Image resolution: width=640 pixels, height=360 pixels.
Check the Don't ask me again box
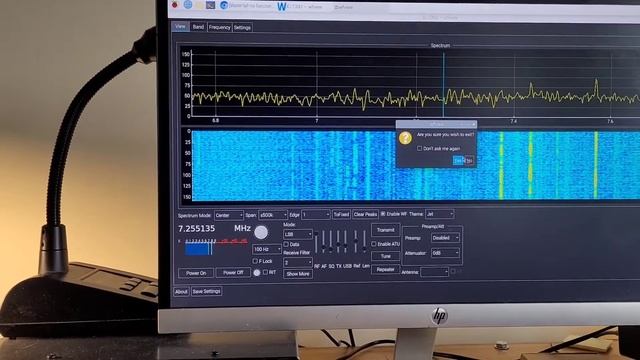(419, 149)
